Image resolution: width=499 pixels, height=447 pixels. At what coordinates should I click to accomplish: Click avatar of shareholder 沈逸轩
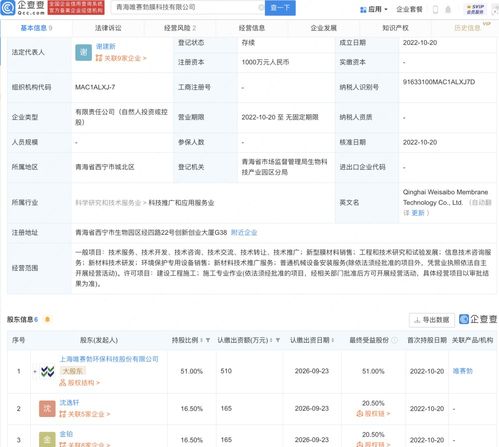pyautogui.click(x=47, y=409)
